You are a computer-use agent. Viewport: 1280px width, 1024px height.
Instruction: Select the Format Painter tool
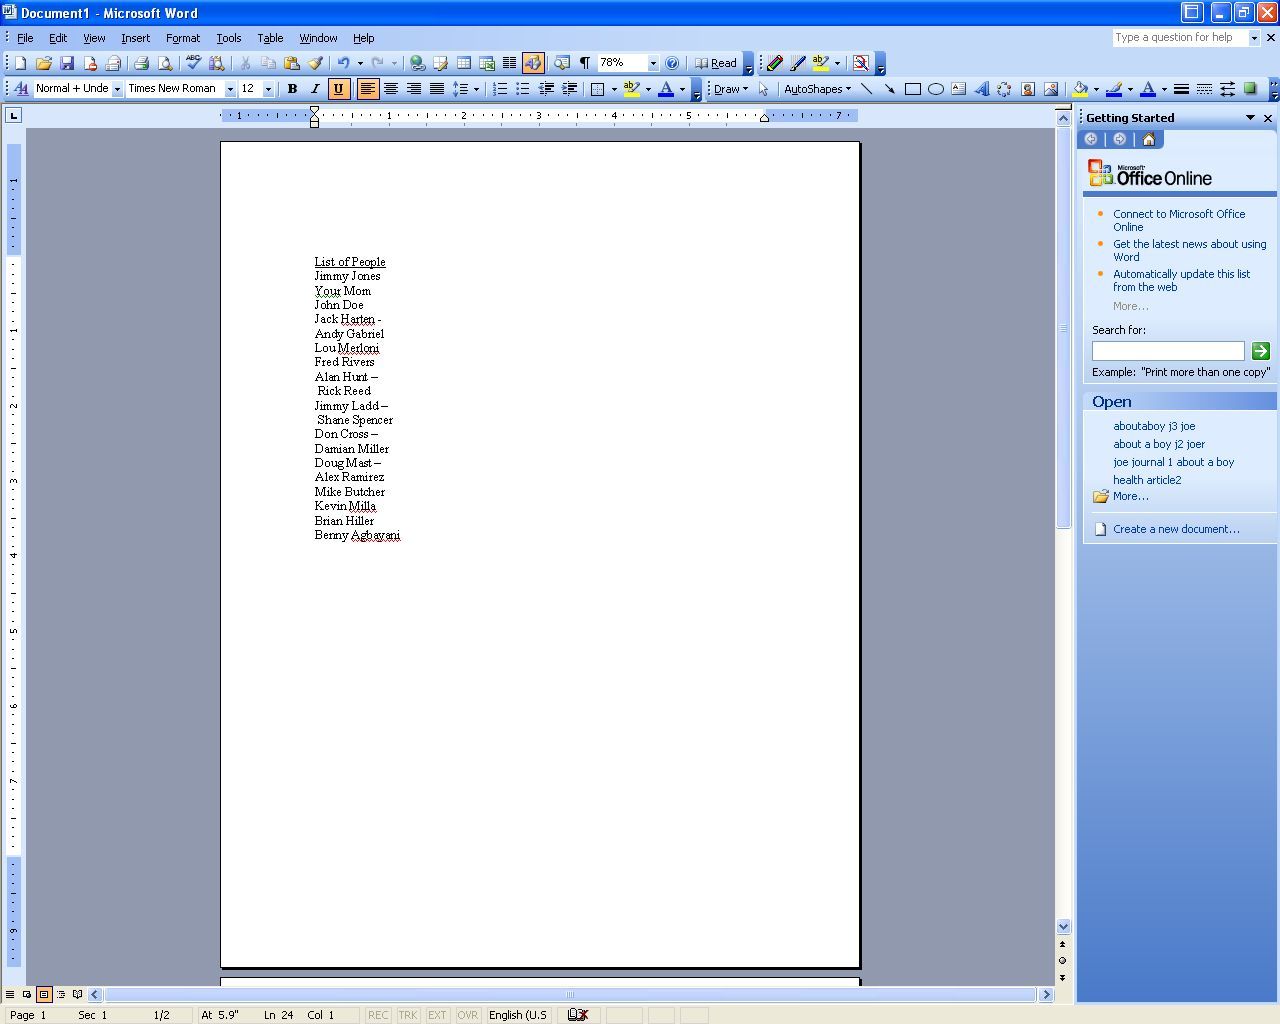click(315, 62)
